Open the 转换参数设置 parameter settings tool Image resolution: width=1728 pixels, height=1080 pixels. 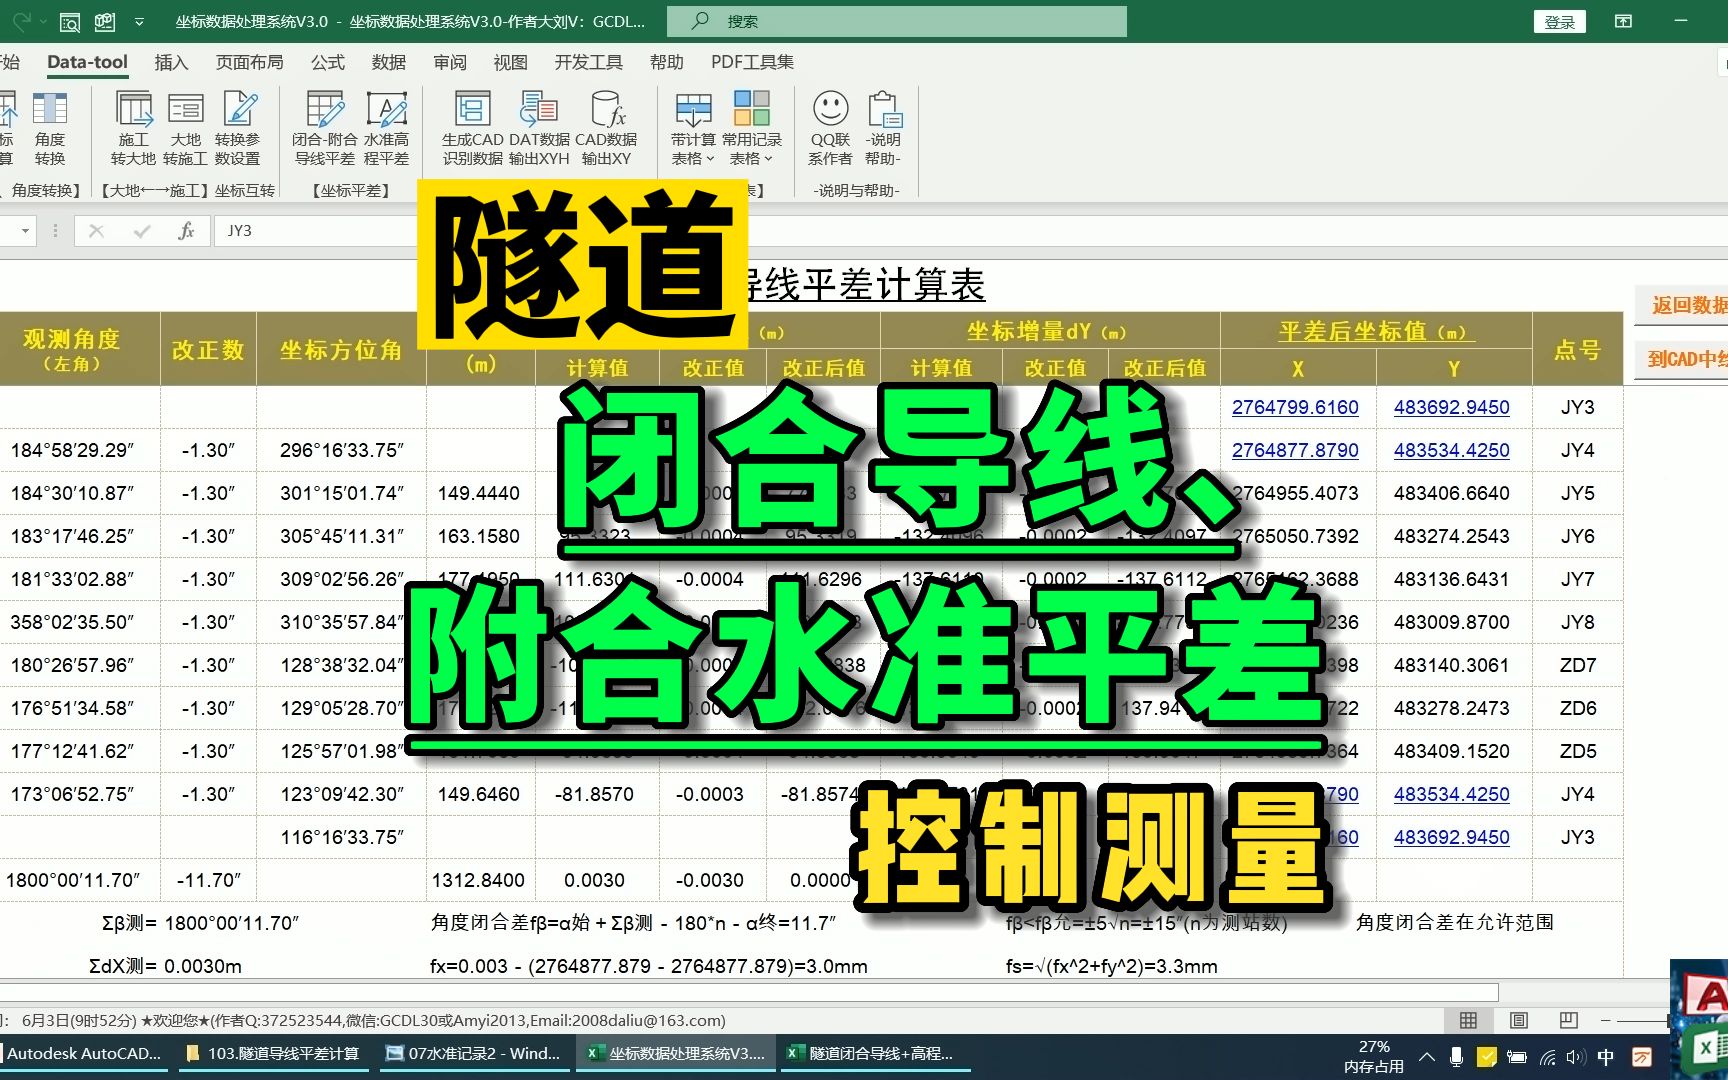tap(240, 128)
